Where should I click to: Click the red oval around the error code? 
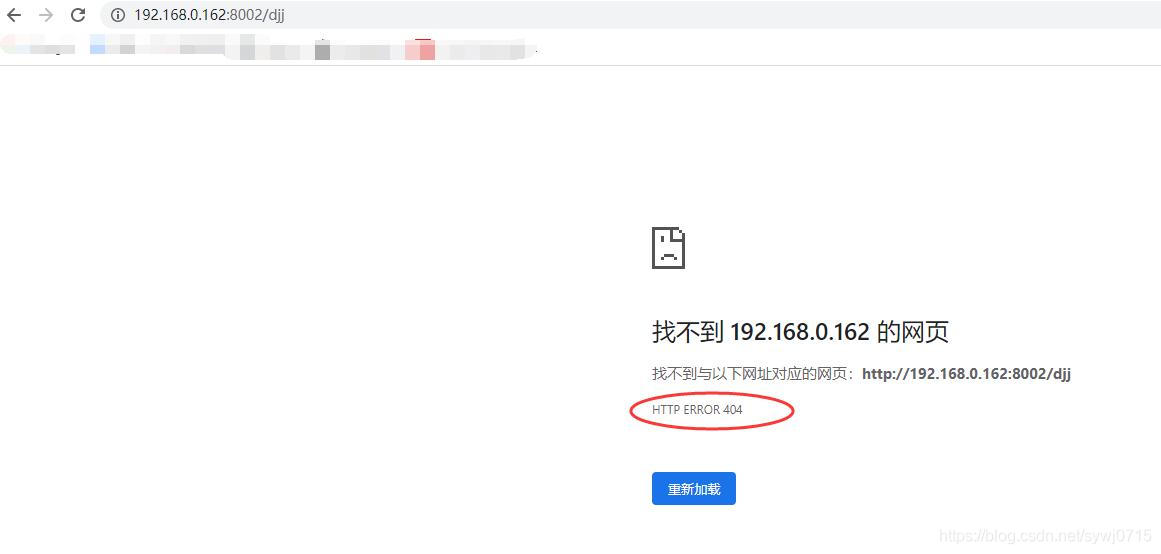(x=712, y=410)
